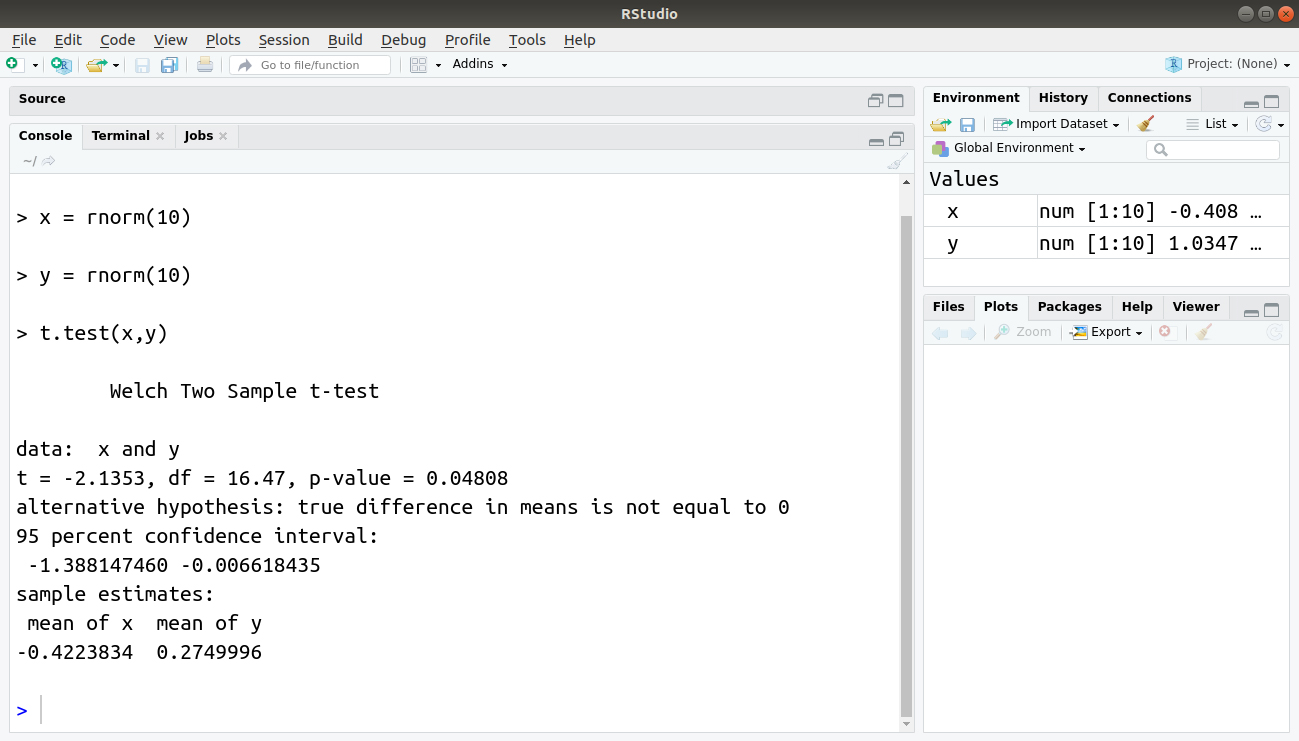Clear console with the broom icon
1299x741 pixels.
pyautogui.click(x=895, y=161)
